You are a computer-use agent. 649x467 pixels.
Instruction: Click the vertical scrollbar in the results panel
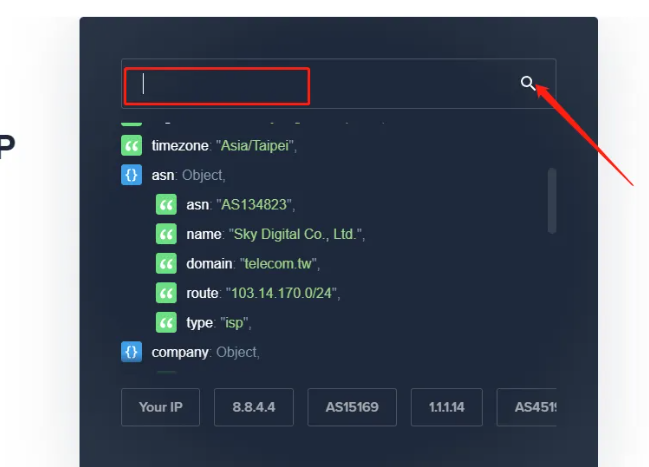pos(551,200)
